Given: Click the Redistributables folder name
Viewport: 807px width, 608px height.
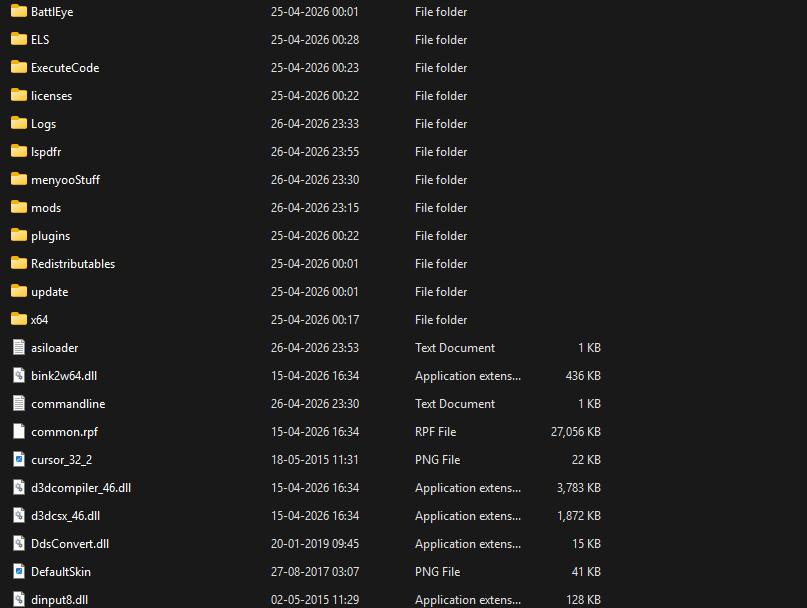Looking at the screenshot, I should [x=73, y=264].
